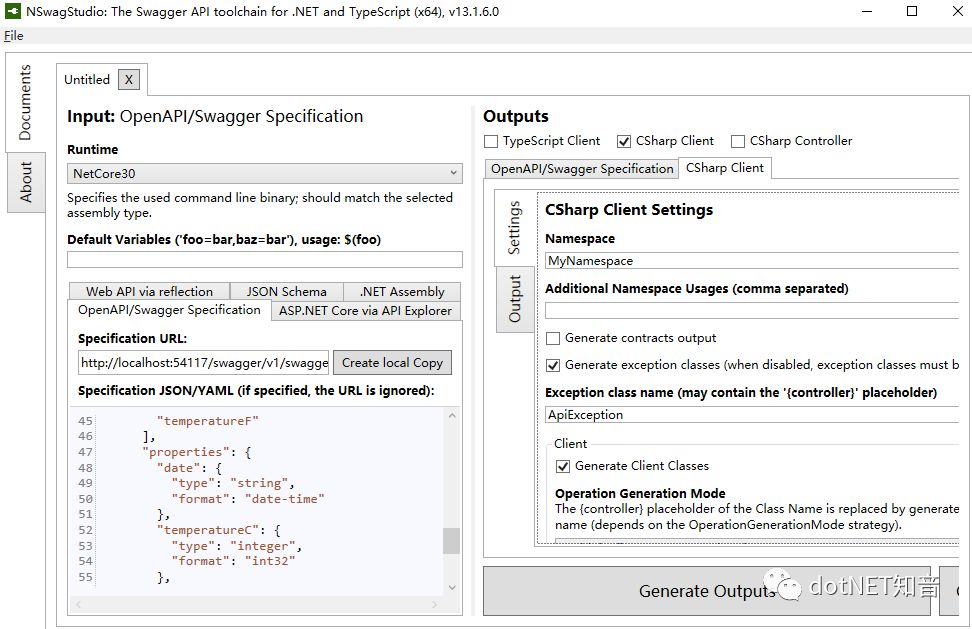This screenshot has width=972, height=629.
Task: Open the JSON Schema input tab
Action: pyautogui.click(x=286, y=291)
